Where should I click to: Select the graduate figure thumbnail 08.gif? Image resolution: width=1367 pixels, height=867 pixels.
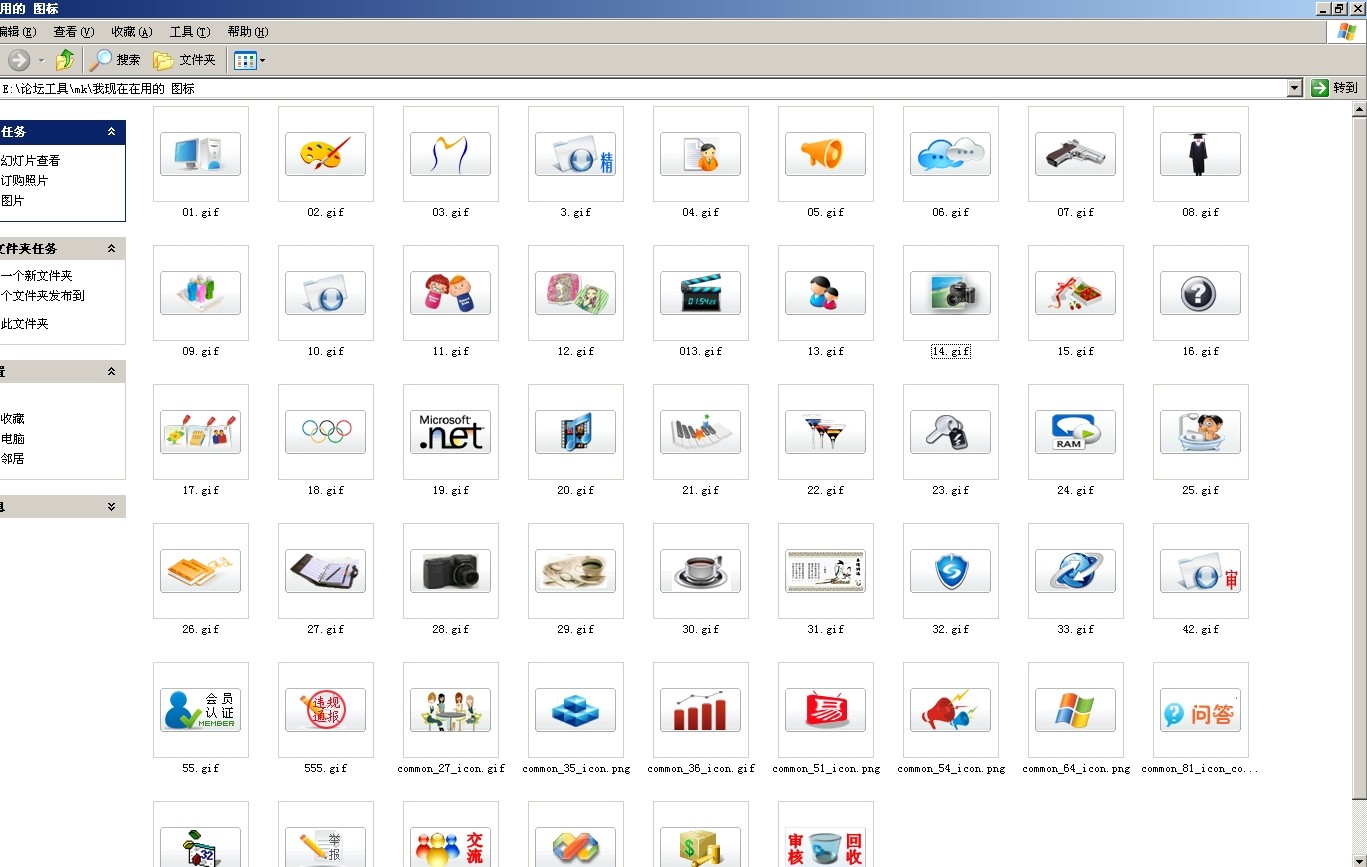click(1201, 154)
